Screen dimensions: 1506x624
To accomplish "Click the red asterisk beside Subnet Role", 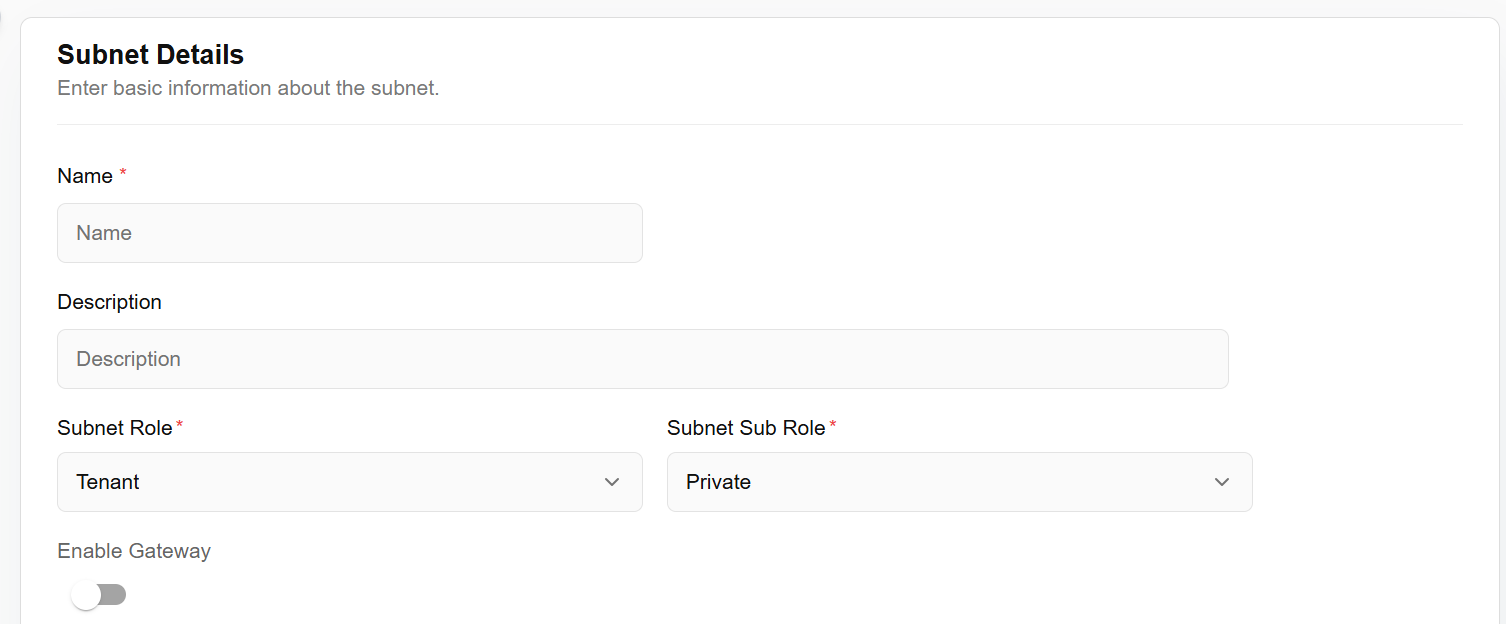I will (x=180, y=426).
